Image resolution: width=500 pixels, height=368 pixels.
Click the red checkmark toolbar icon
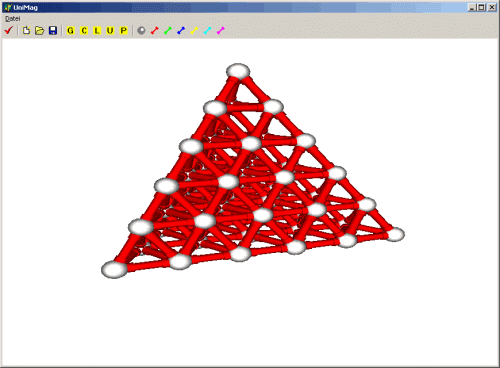pyautogui.click(x=8, y=30)
